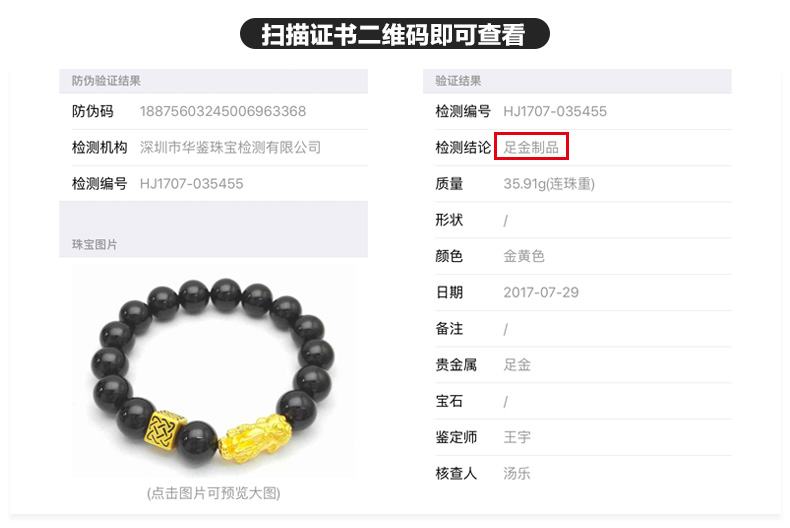Click the square gold bead on bracelet
Screen dimensions: 790x528
[x=165, y=428]
